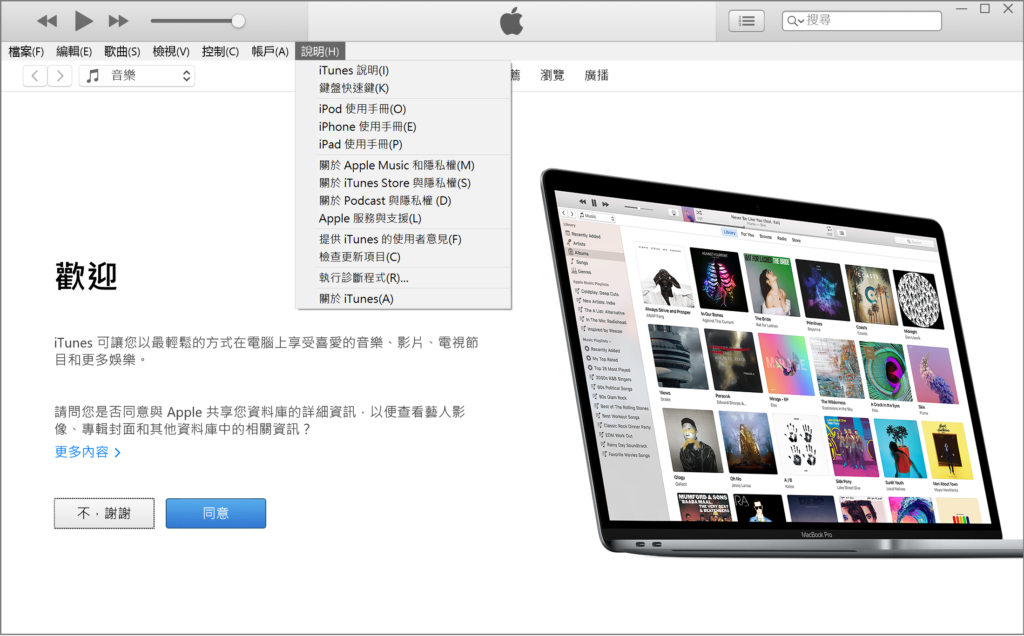Screen dimensions: 1024x636
Task: Go forward with the right chevron button
Action: click(x=59, y=76)
